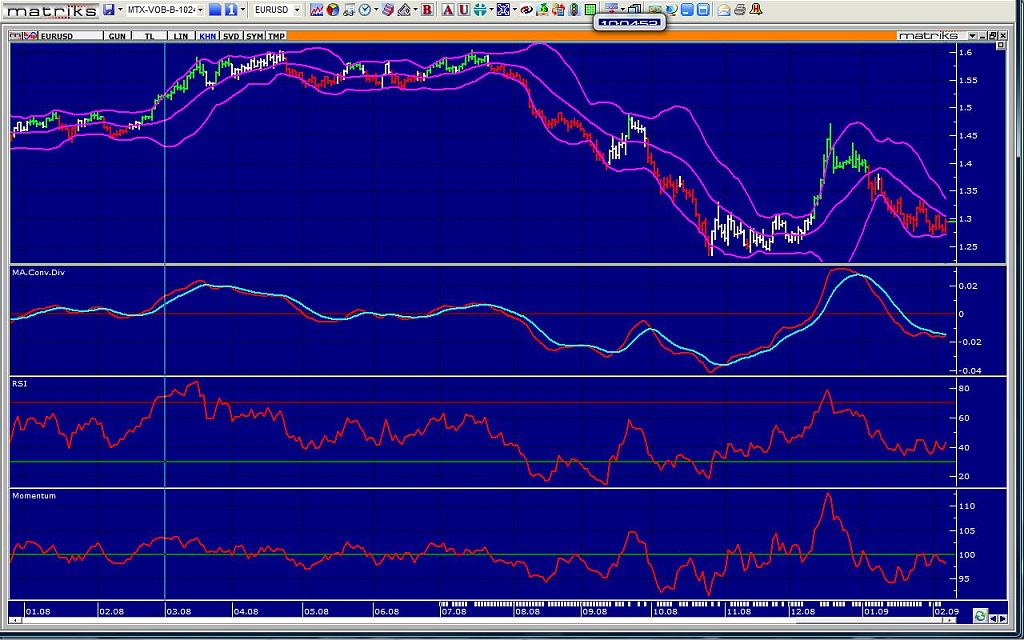The width and height of the screenshot is (1024, 640).
Task: Click the SYM button in chart header
Action: 254,36
